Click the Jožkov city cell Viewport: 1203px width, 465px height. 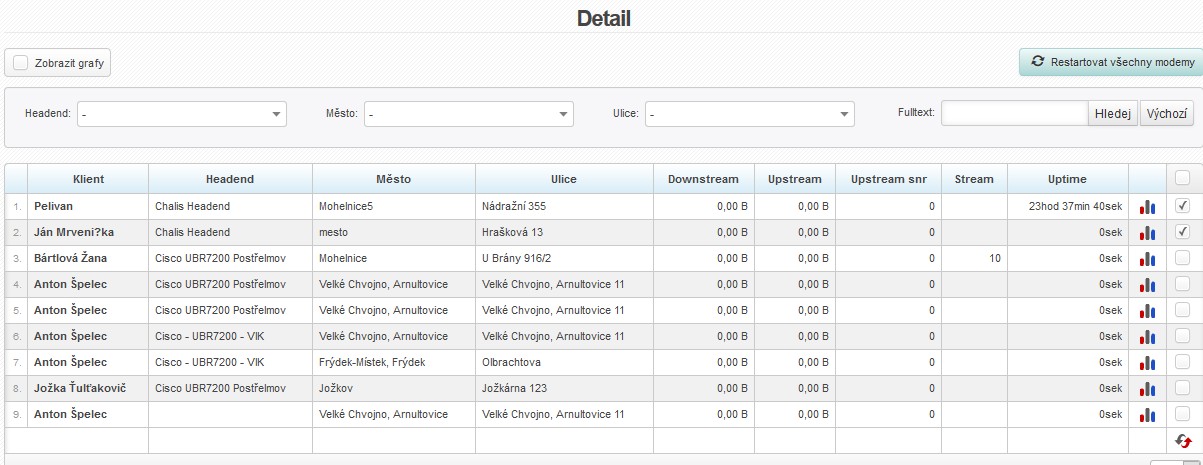(x=393, y=388)
